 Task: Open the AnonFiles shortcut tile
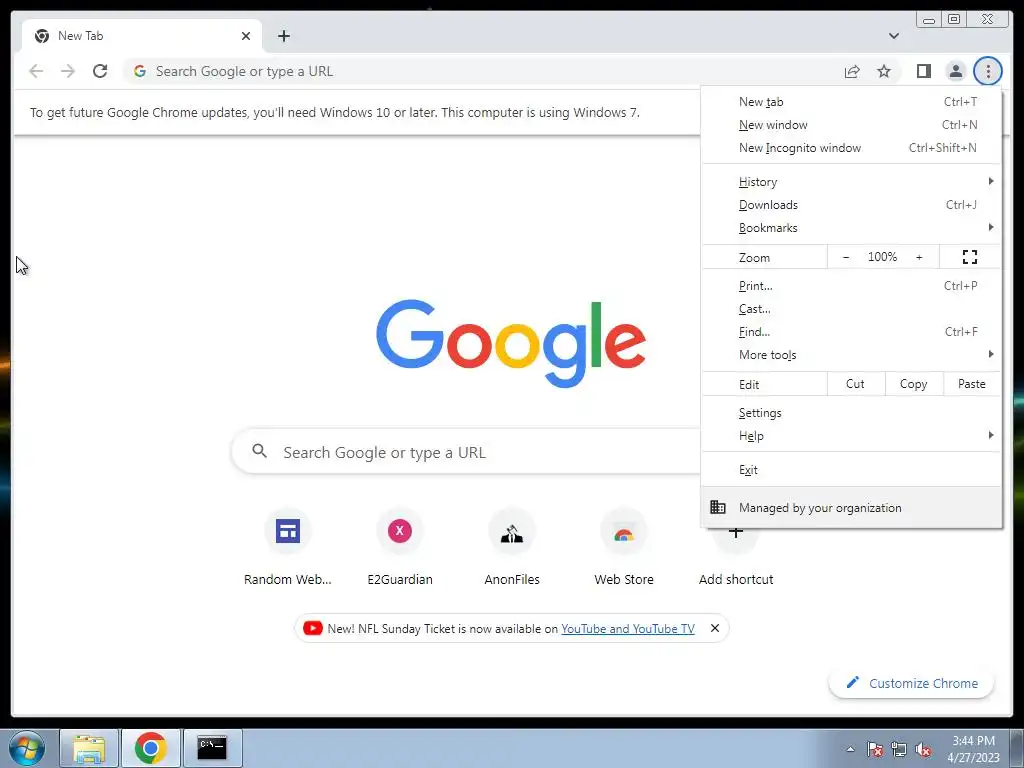point(512,547)
